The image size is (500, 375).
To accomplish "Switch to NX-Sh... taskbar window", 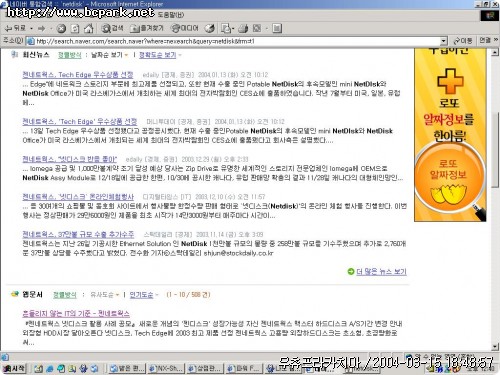I will point(166,368).
